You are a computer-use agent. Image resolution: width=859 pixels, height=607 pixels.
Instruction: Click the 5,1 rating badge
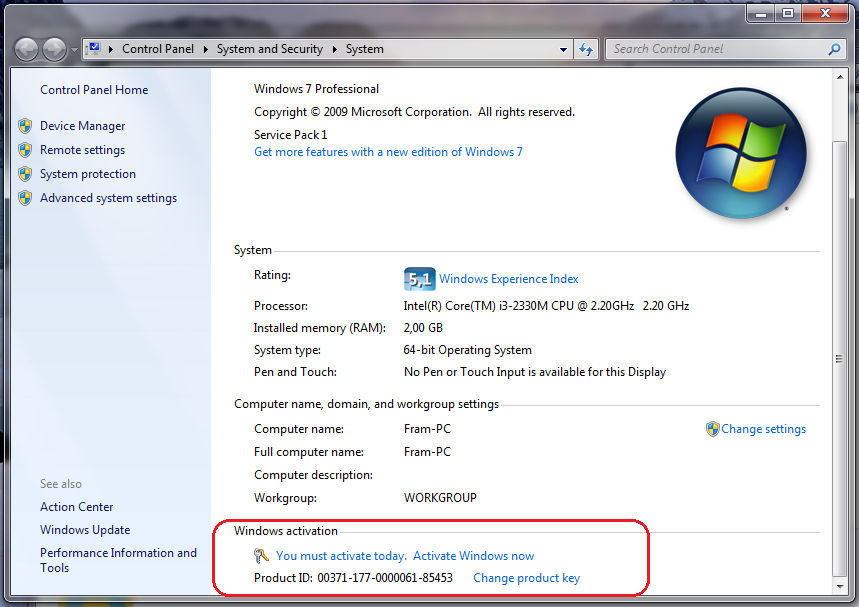click(420, 279)
